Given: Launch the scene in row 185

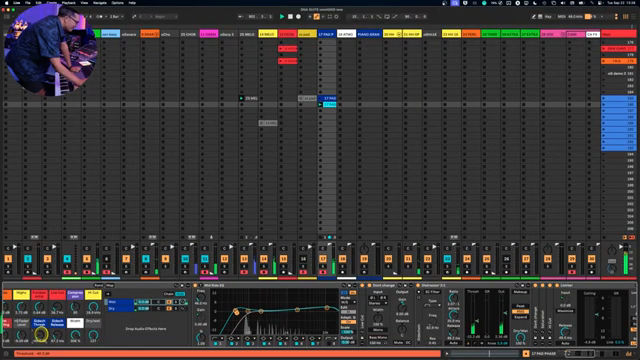Looking at the screenshot, I should 604,98.
